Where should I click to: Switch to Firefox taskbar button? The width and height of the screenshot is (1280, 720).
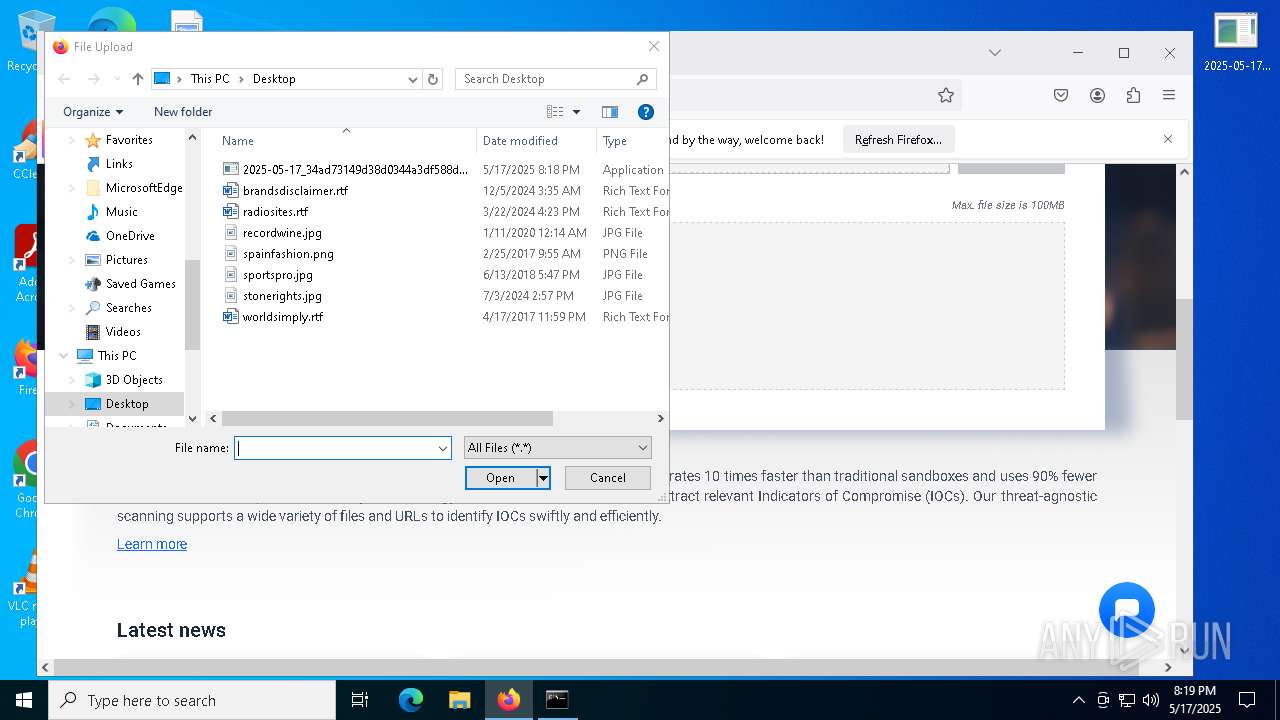pyautogui.click(x=509, y=700)
